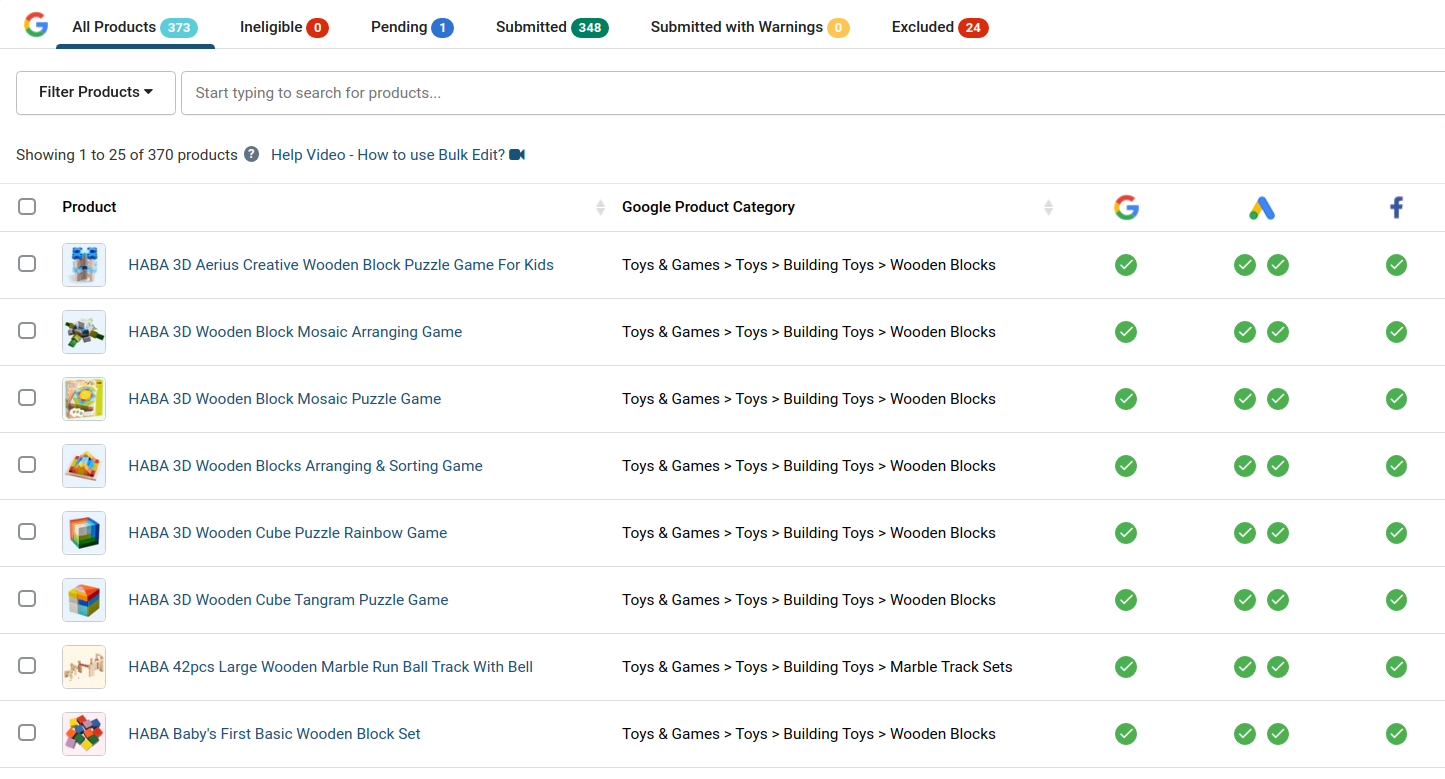Viewport: 1445px width, 779px height.
Task: Open HABA 42pcs Large Wooden Marble Run link
Action: coord(331,667)
